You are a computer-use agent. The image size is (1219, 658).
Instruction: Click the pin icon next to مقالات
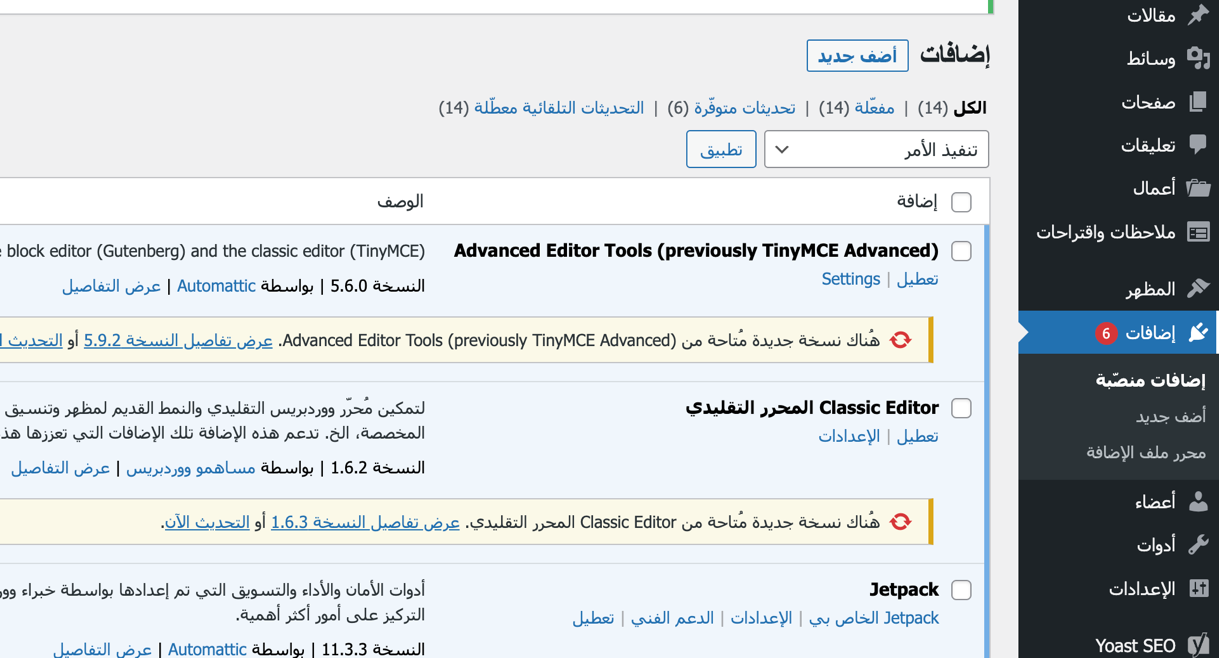click(x=1197, y=15)
